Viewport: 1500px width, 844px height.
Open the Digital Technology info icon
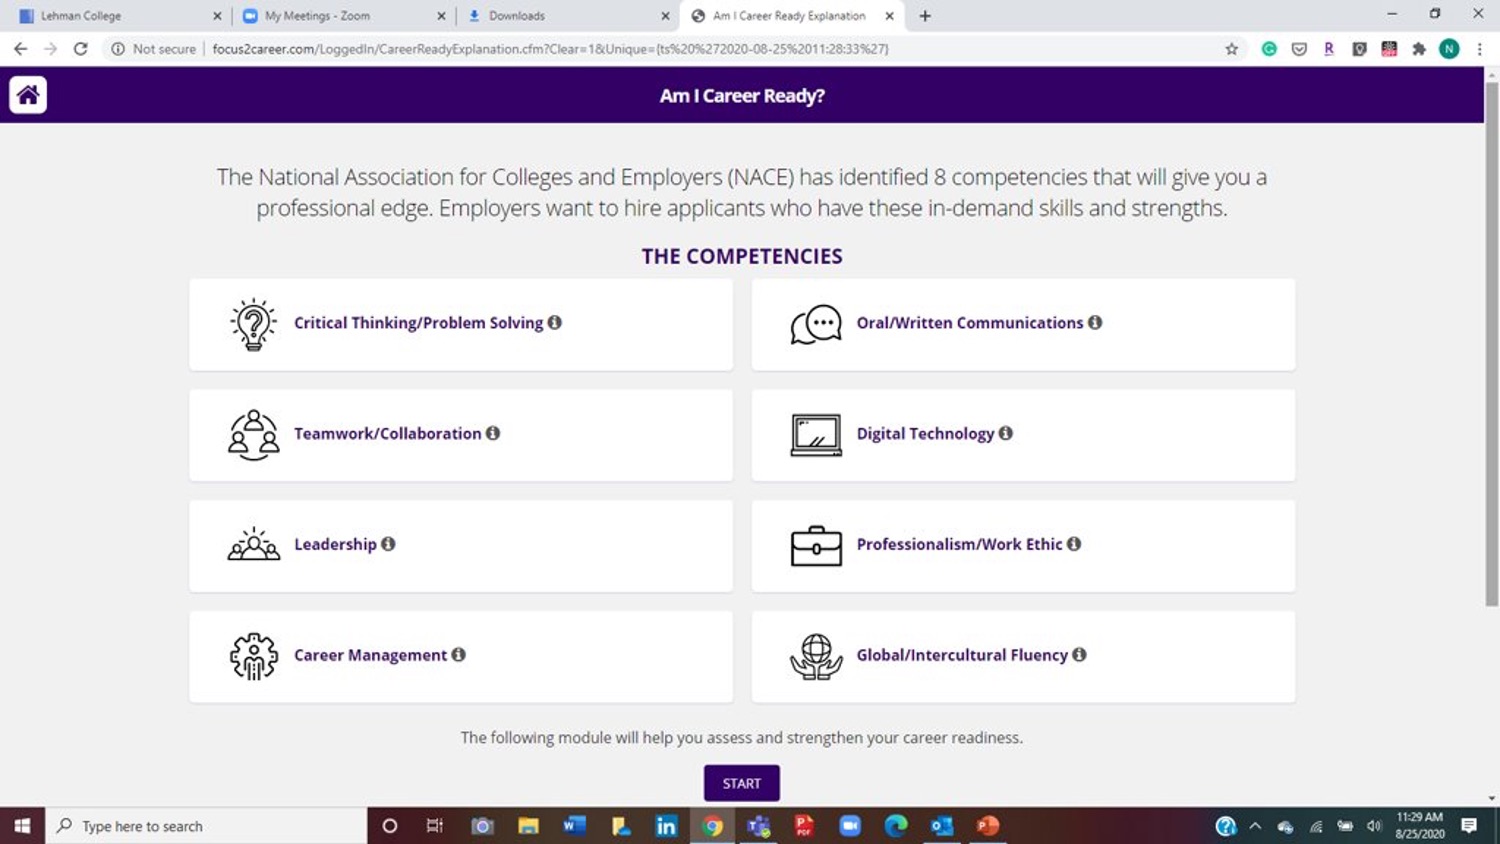coord(1006,433)
